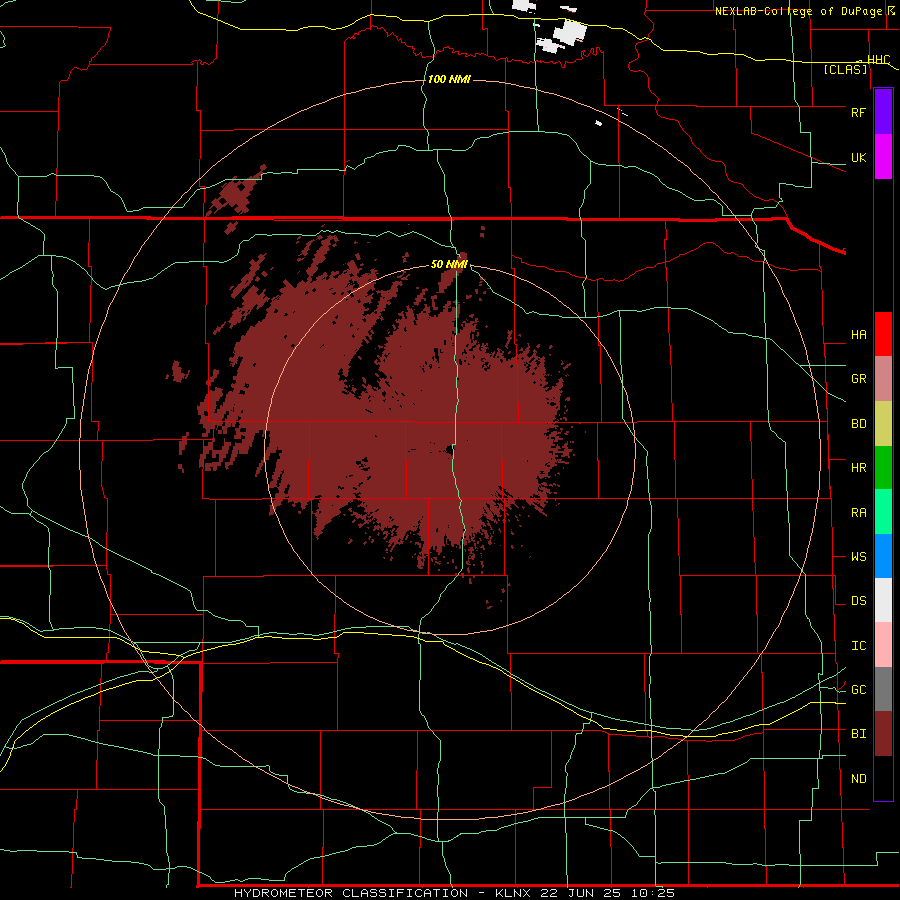Viewport: 900px width, 900px height.
Task: Click the HA red legend color swatch
Action: pos(883,334)
